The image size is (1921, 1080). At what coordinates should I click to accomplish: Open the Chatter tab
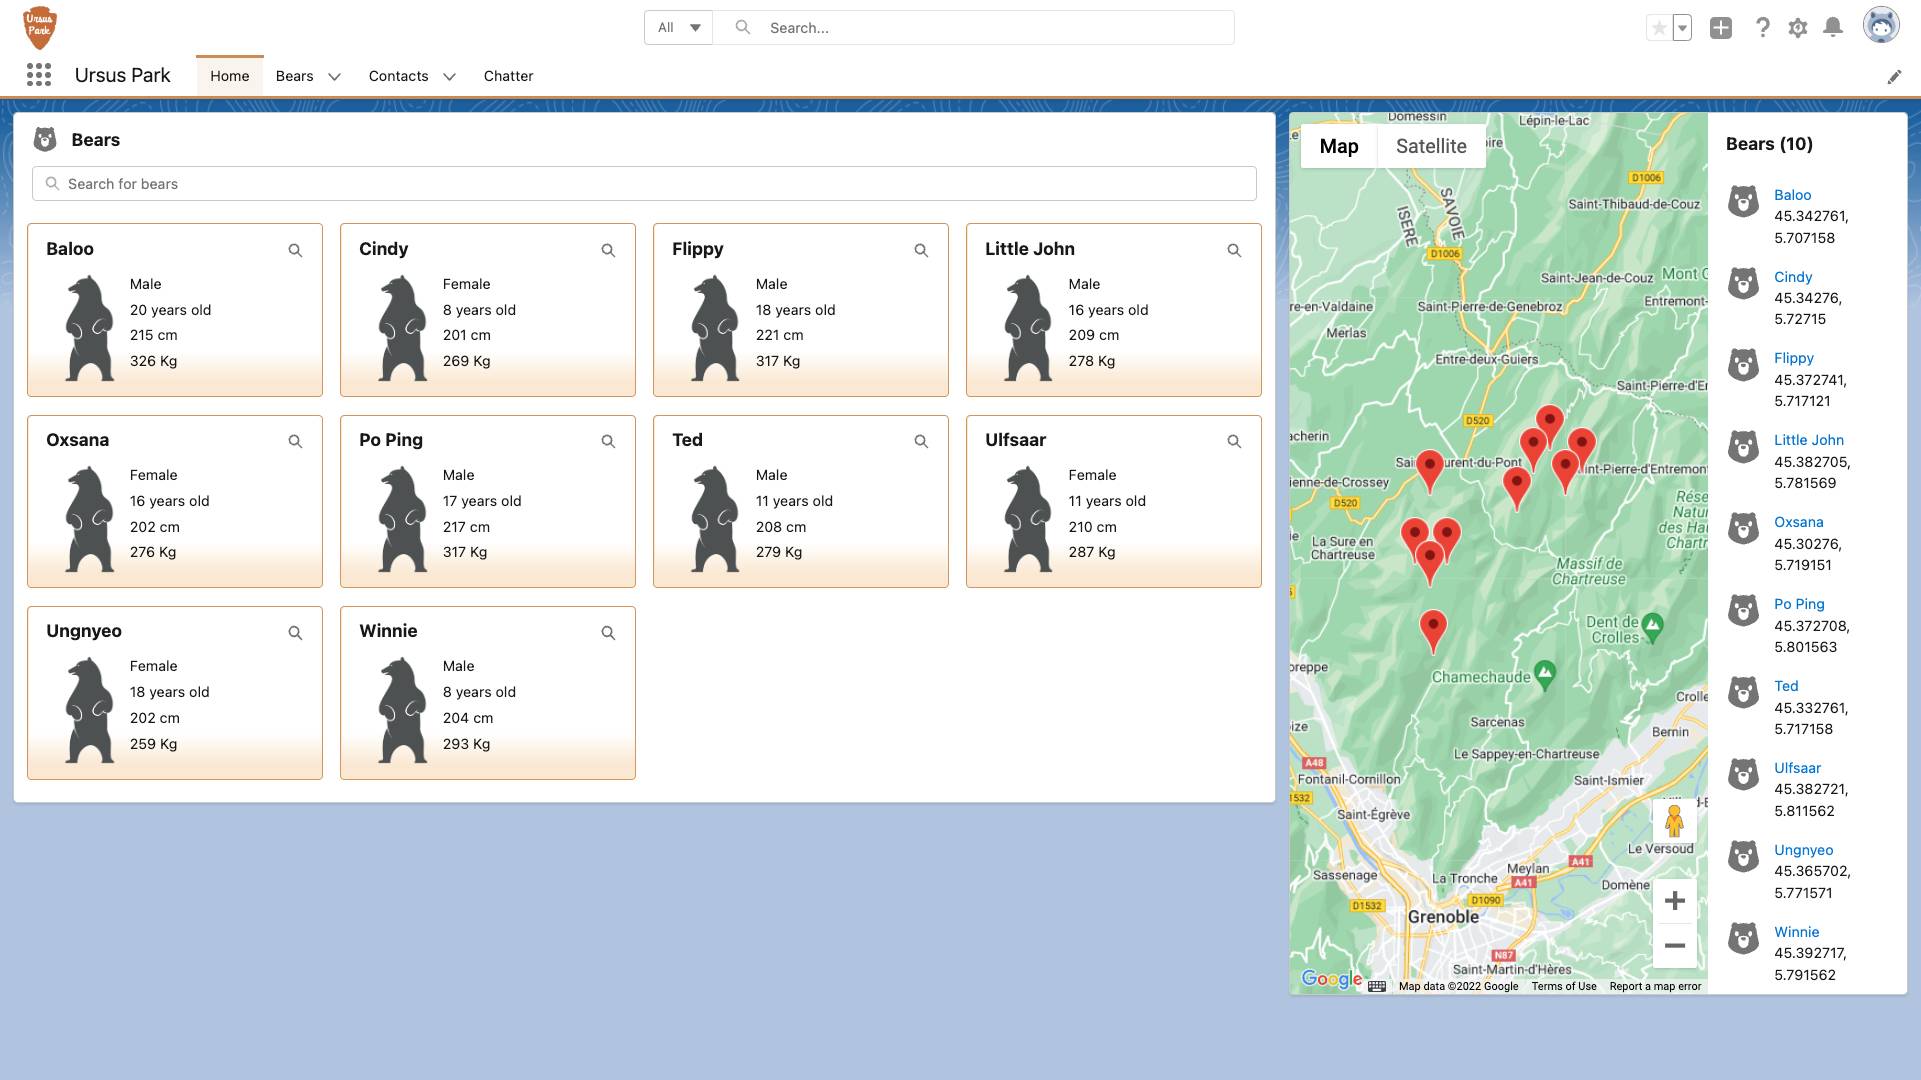click(x=508, y=76)
